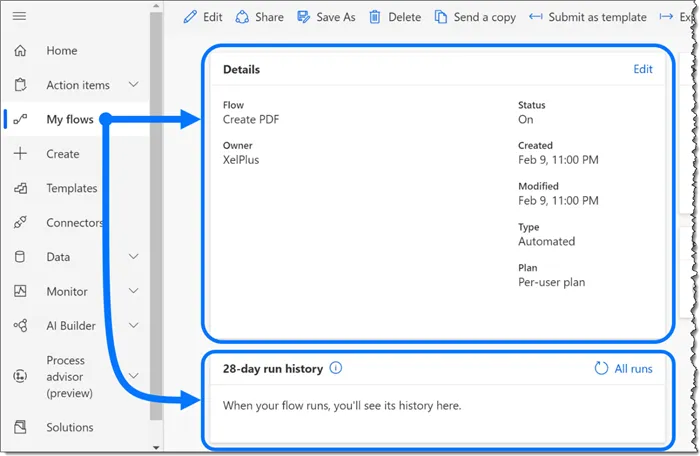The height and width of the screenshot is (456, 700).
Task: Delete the flow using toolbar
Action: [x=395, y=17]
